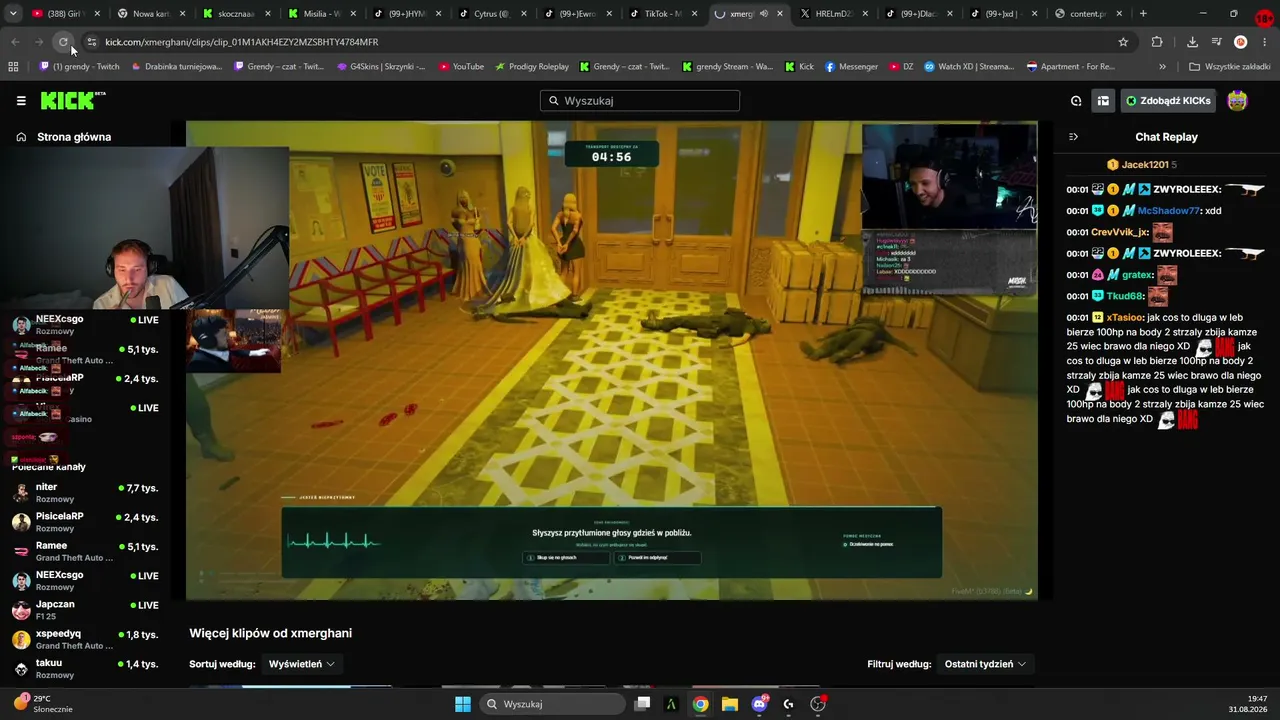
Task: Click username Jacek1201 in chat replay
Action: 1145,165
